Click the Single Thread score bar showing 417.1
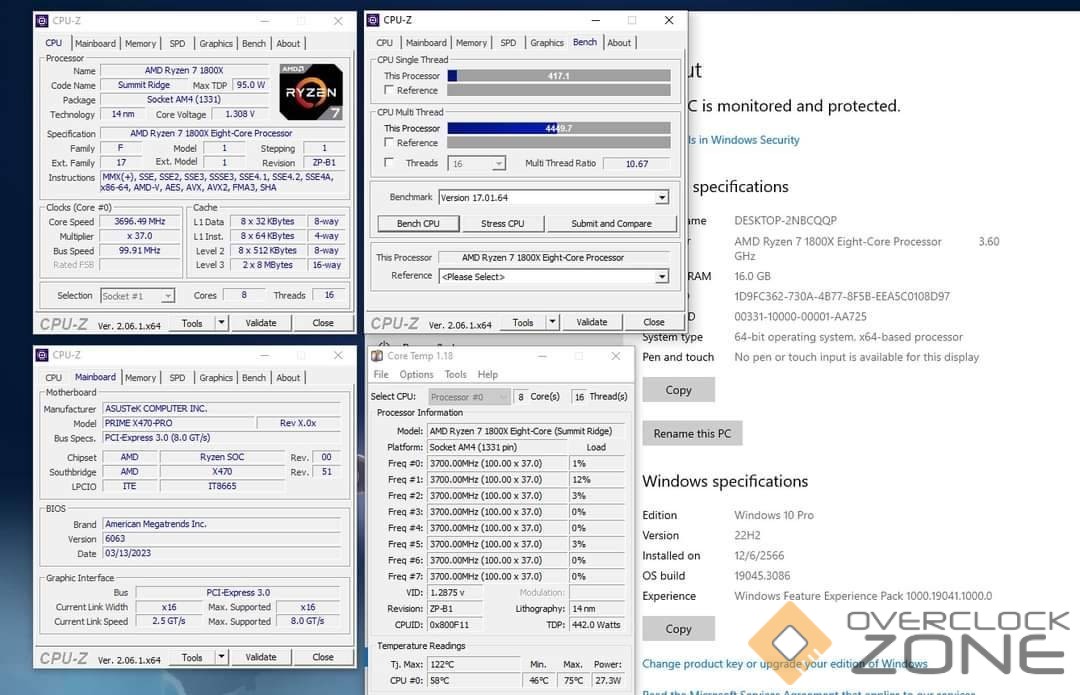1080x695 pixels. 559,76
